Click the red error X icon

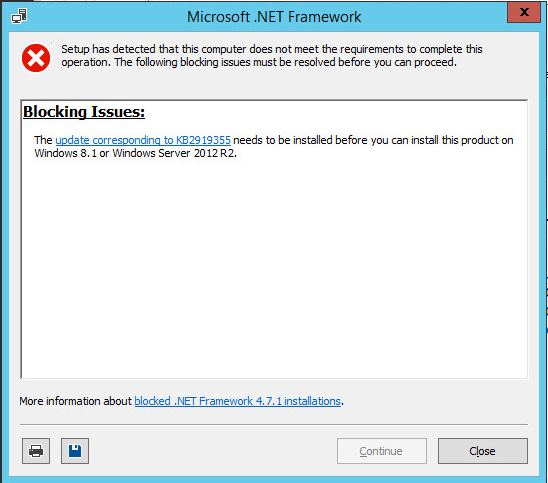pyautogui.click(x=36, y=58)
